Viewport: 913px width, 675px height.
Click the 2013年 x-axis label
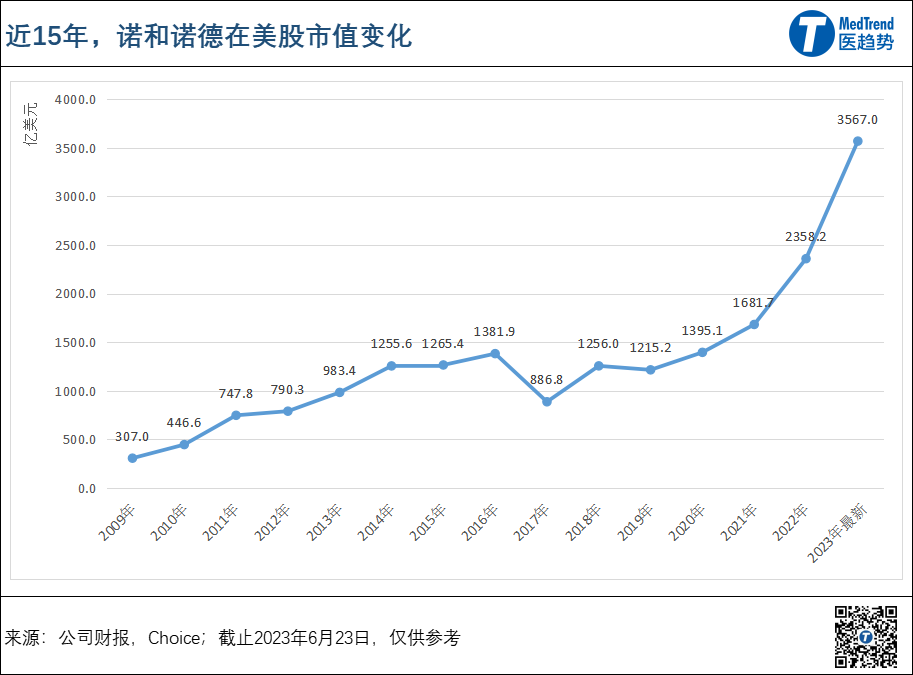324,522
